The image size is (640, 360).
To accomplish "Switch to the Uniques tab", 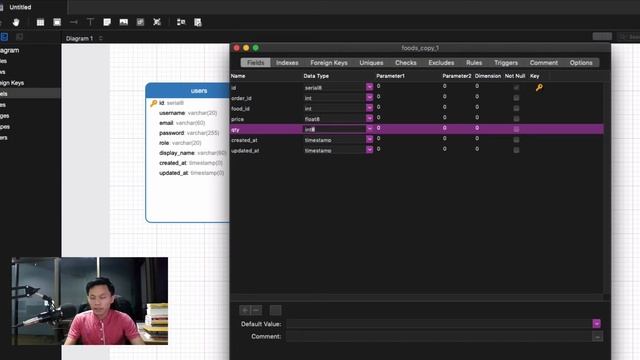I will [371, 62].
